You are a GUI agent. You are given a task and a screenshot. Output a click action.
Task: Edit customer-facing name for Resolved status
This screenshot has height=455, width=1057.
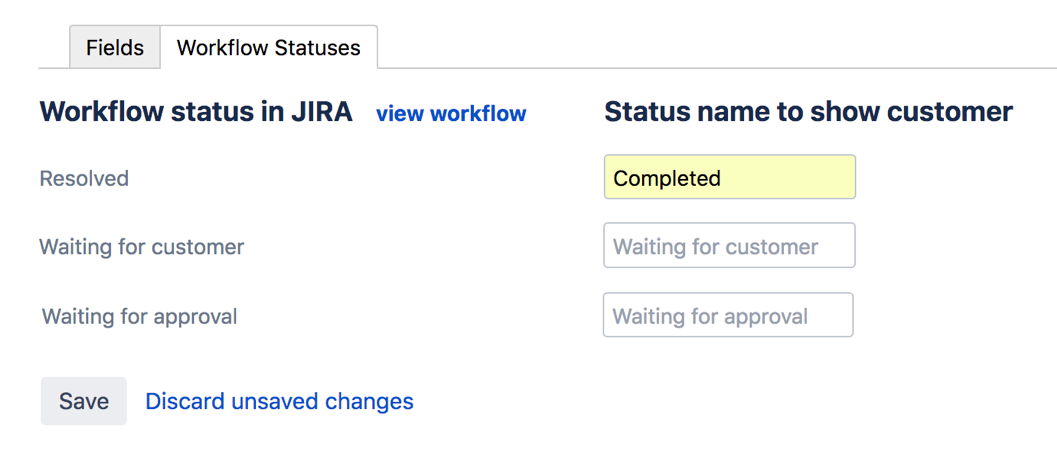coord(729,178)
